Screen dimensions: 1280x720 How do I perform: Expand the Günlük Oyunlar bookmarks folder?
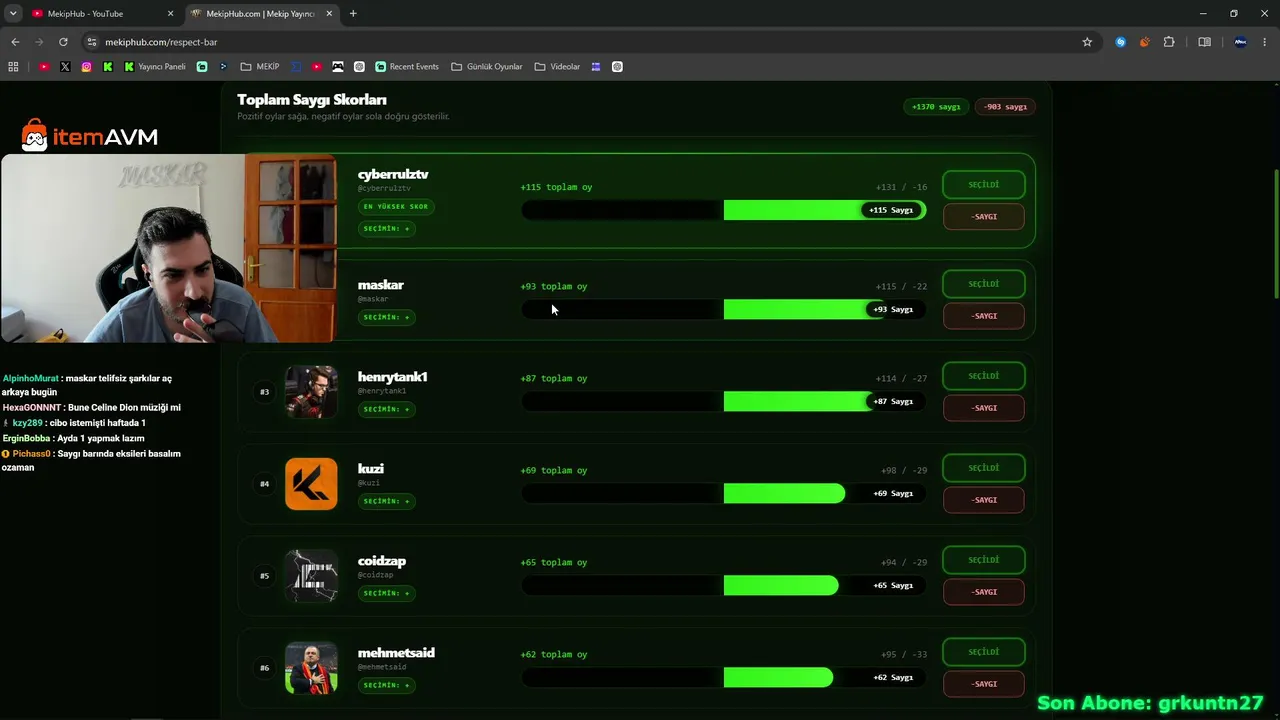(487, 67)
